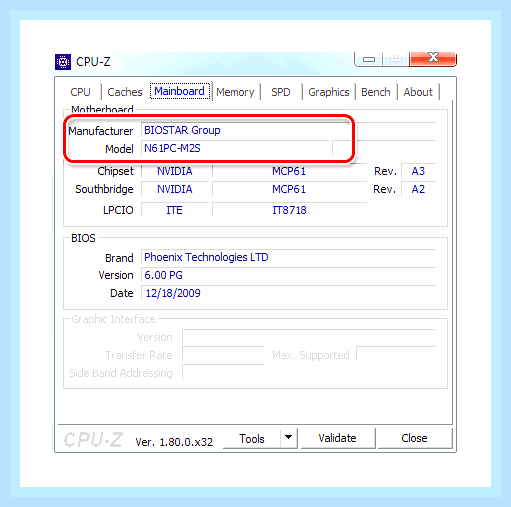Expand the Tools dropdown arrow
The height and width of the screenshot is (507, 511).
[x=289, y=438]
